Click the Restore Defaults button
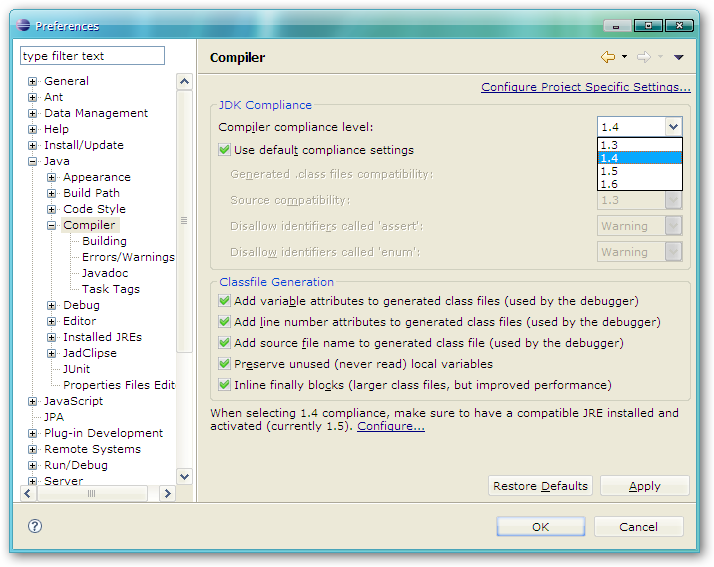 coord(540,486)
